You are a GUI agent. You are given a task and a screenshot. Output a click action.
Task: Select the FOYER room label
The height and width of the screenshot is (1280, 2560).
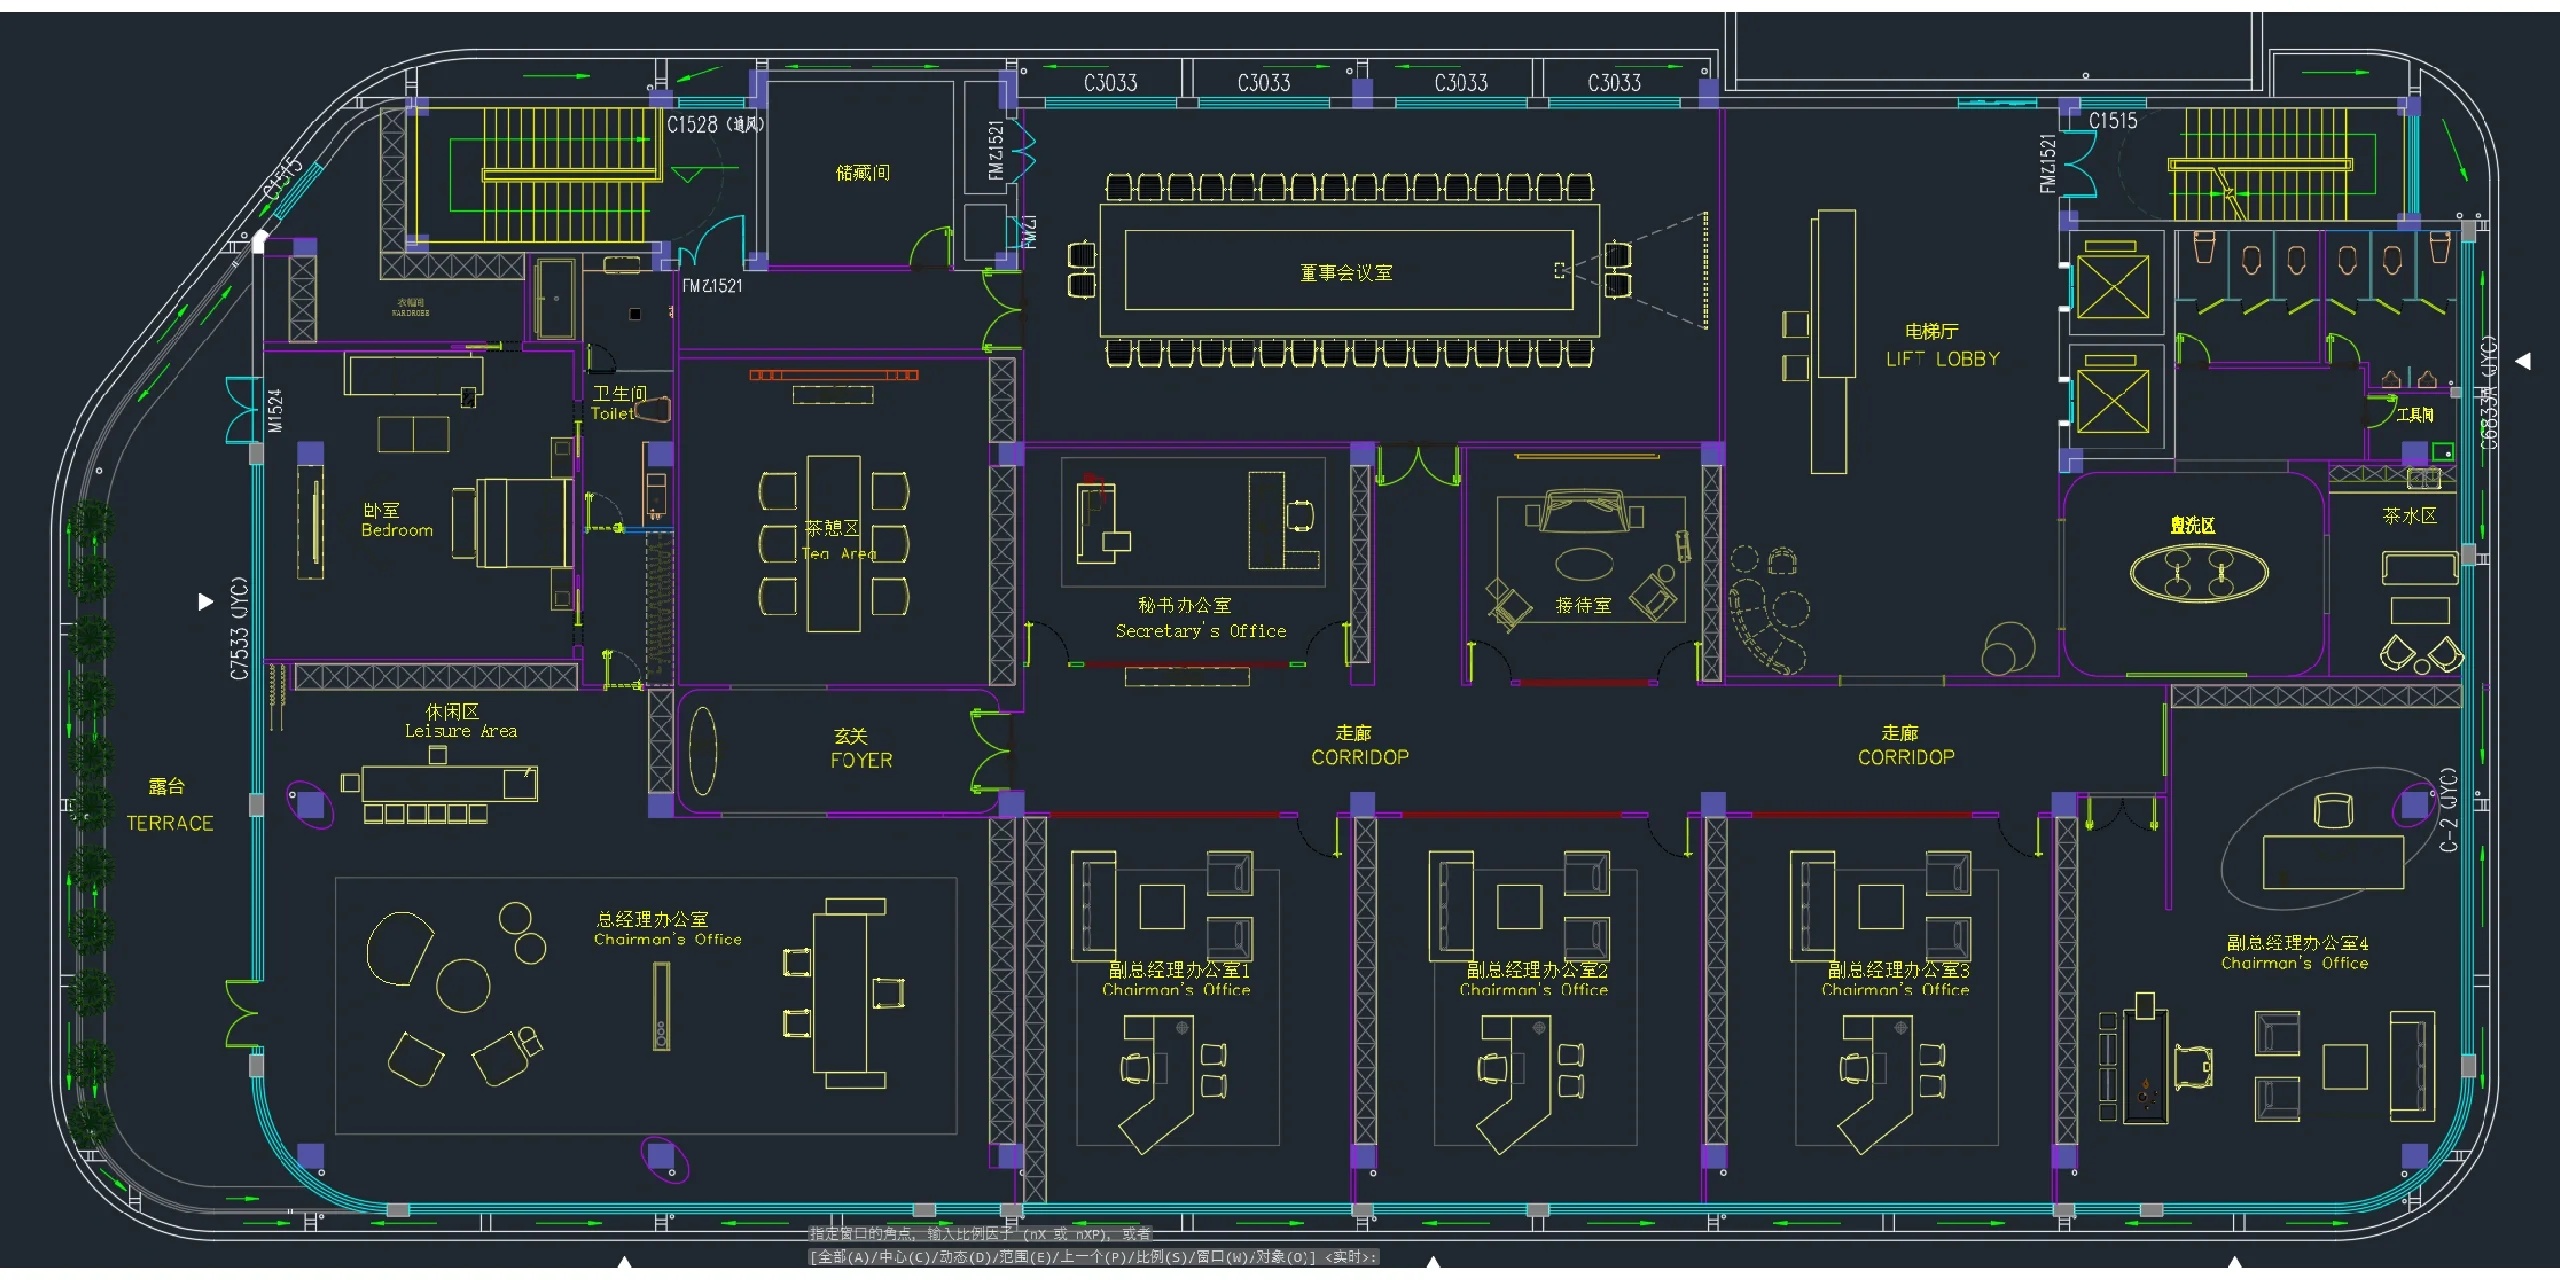861,760
